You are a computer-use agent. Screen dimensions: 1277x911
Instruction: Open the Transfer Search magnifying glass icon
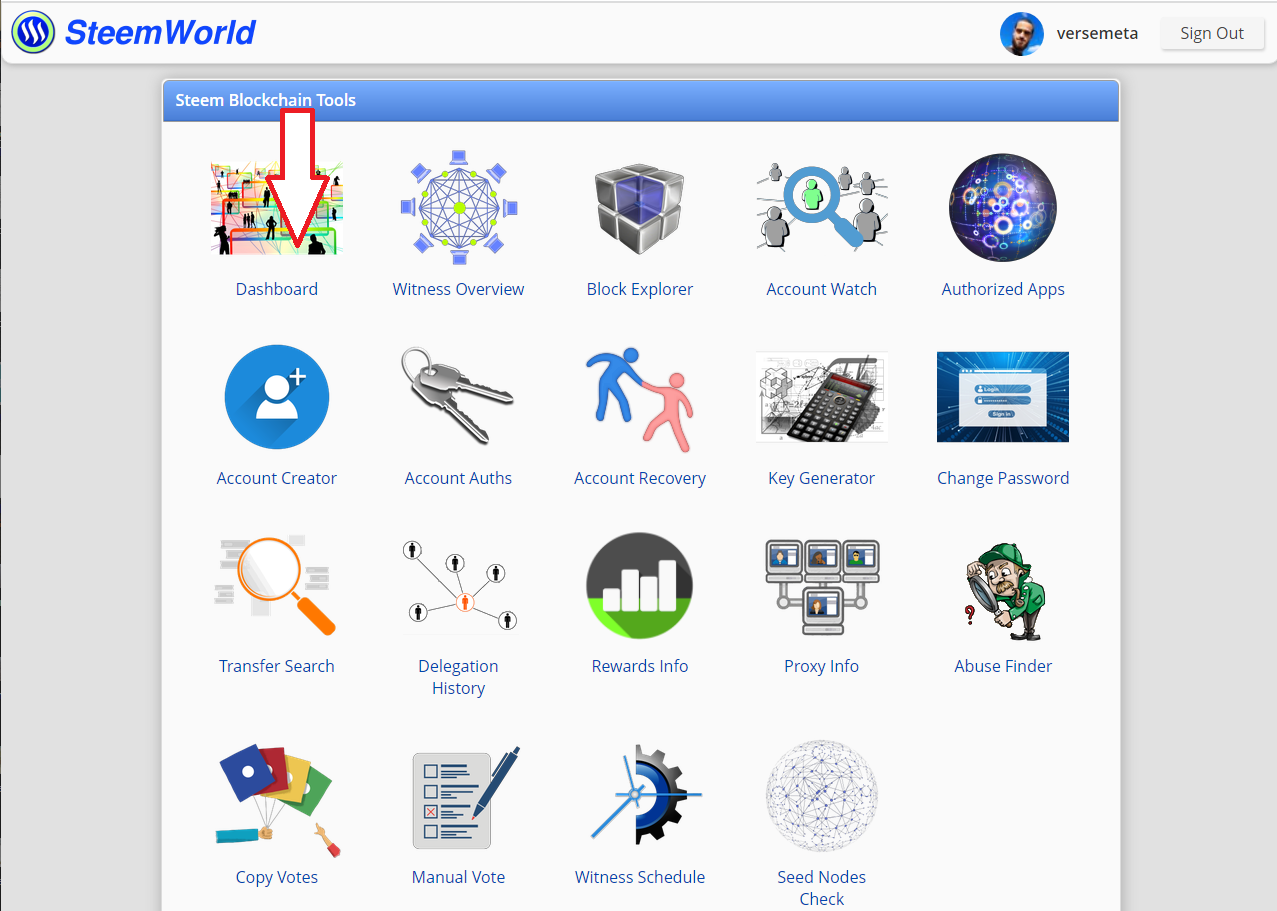point(277,586)
